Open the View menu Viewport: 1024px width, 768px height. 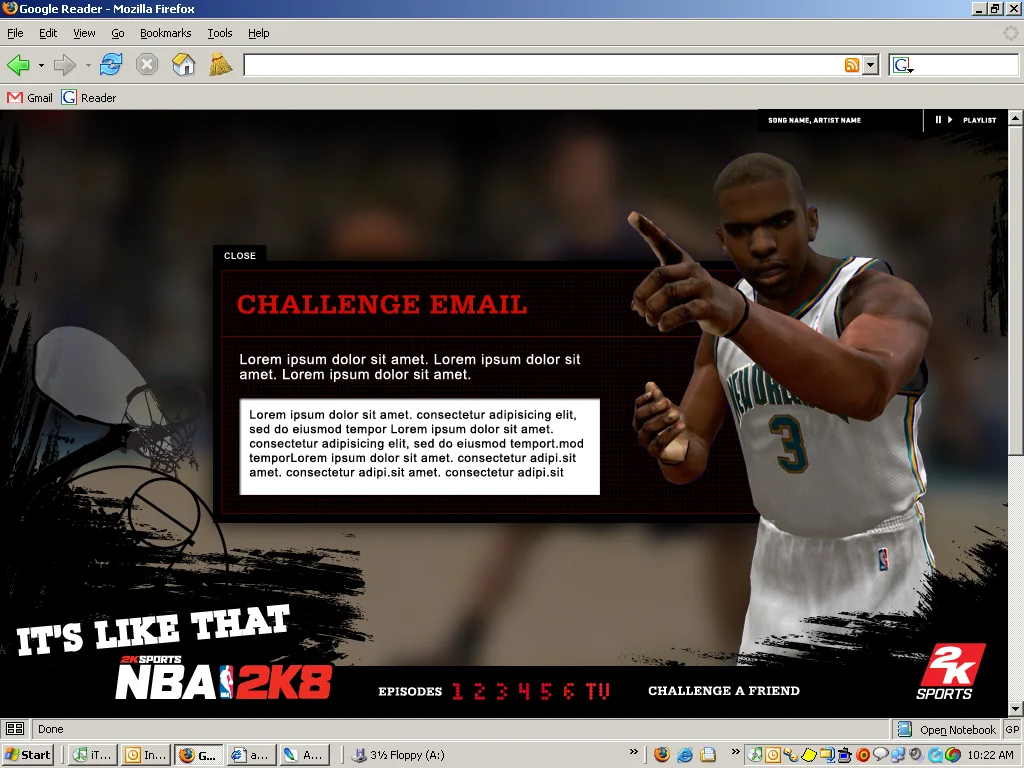coord(84,33)
